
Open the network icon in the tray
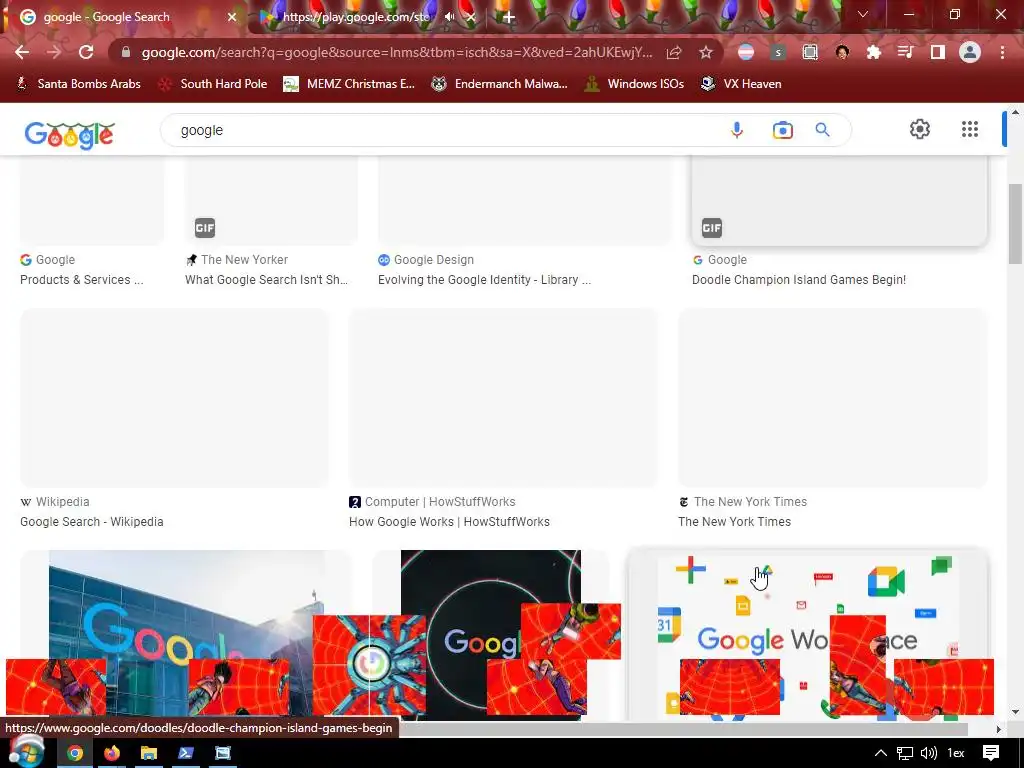pyautogui.click(x=904, y=754)
